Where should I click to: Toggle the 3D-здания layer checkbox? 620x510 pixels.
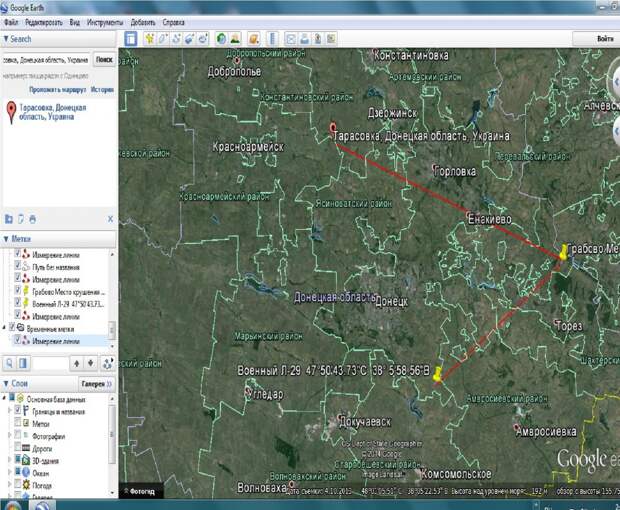tap(17, 459)
